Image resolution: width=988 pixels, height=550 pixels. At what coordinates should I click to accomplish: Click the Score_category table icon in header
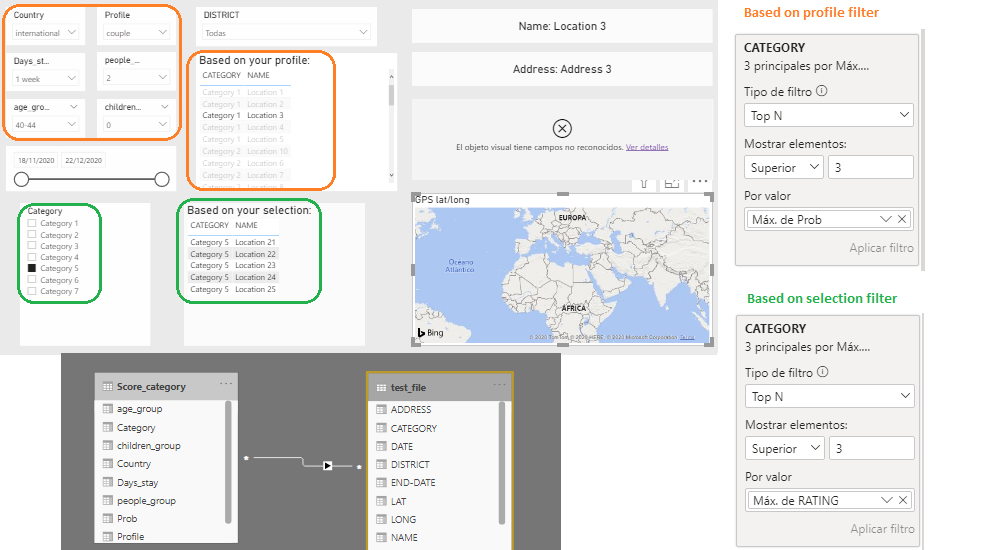coord(108,387)
